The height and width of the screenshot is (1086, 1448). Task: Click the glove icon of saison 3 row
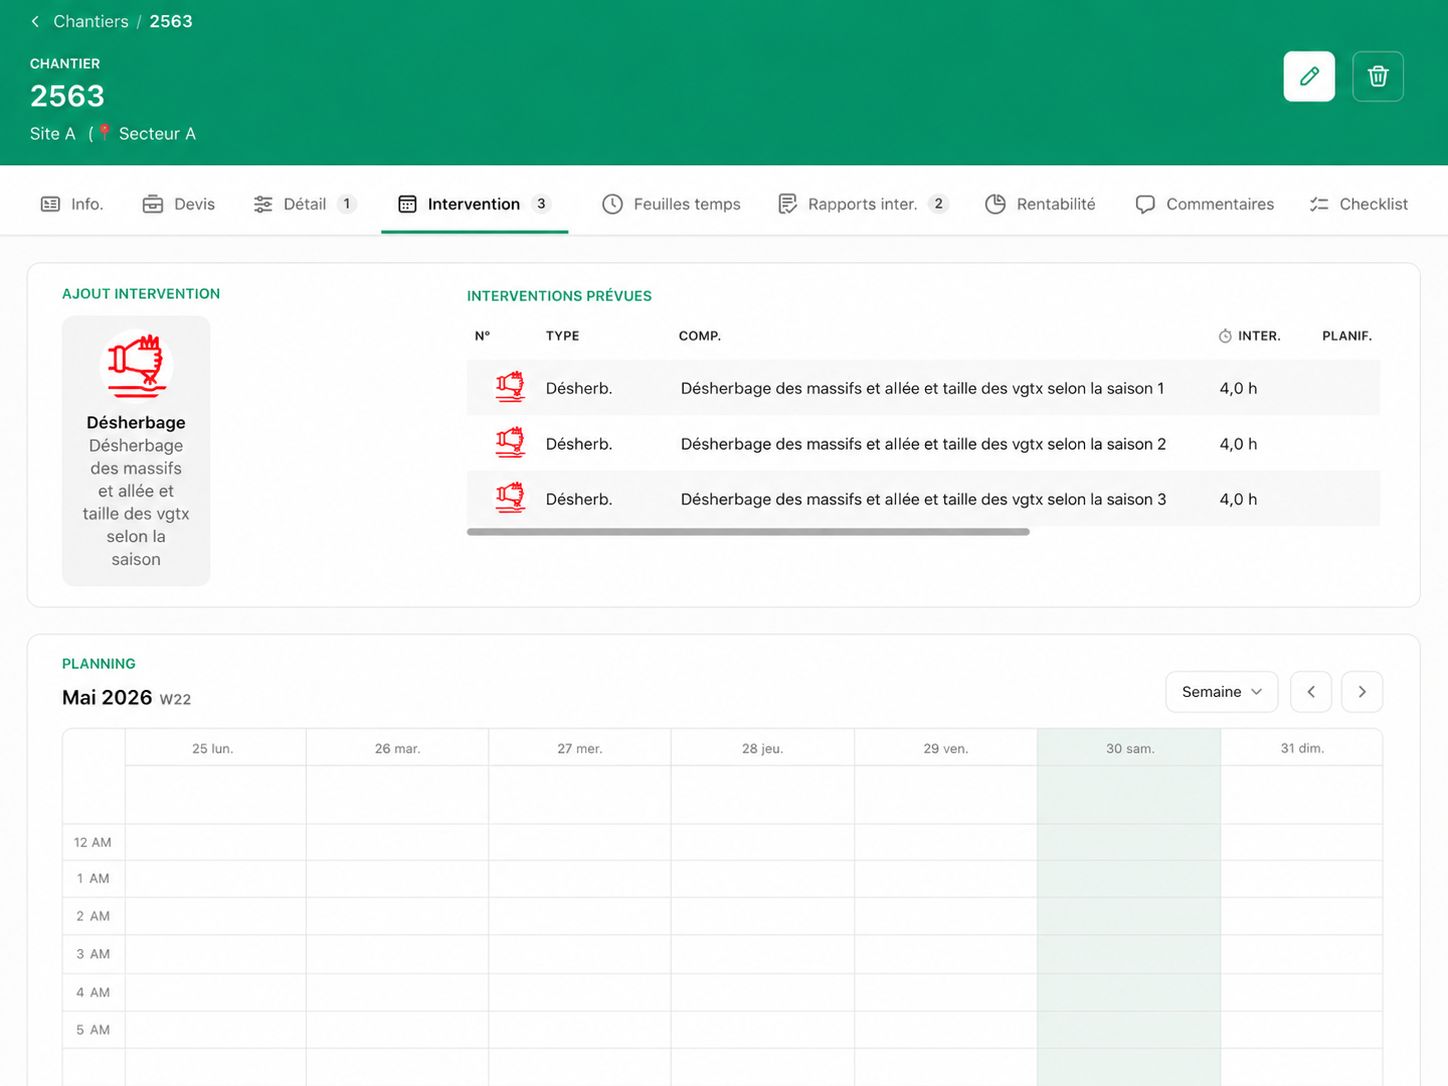point(510,498)
